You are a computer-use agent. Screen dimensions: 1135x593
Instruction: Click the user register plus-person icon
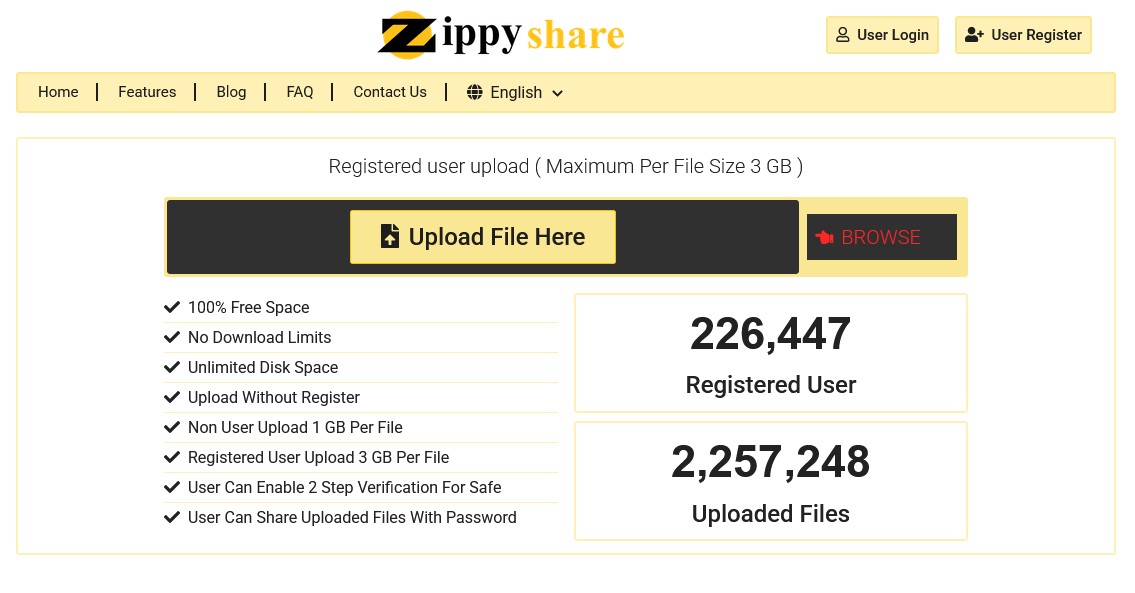(974, 35)
